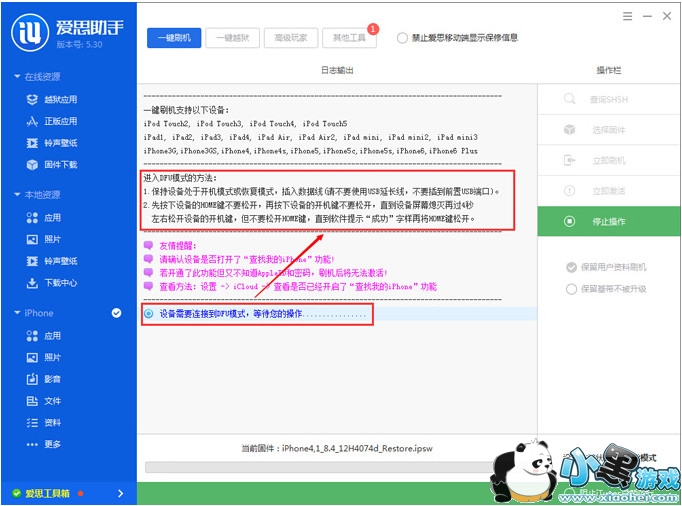
Task: Collapse the 在线资源 section
Action: coord(17,77)
